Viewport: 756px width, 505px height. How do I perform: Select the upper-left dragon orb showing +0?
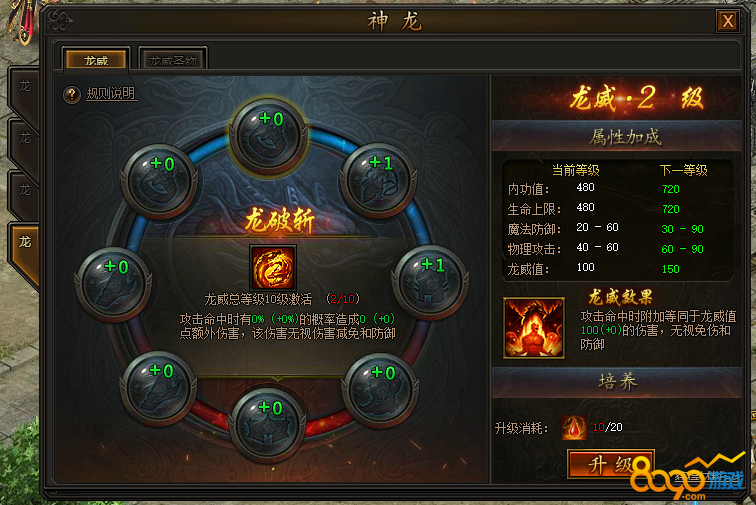[159, 181]
